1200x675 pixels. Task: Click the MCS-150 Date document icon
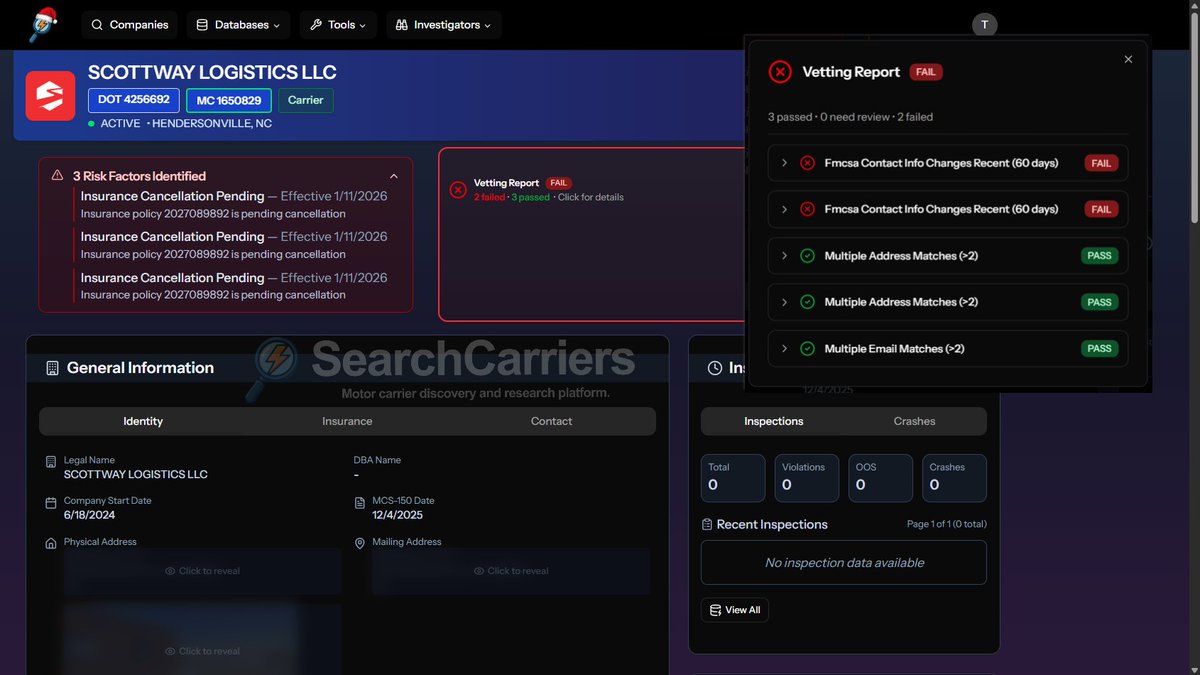pos(360,503)
